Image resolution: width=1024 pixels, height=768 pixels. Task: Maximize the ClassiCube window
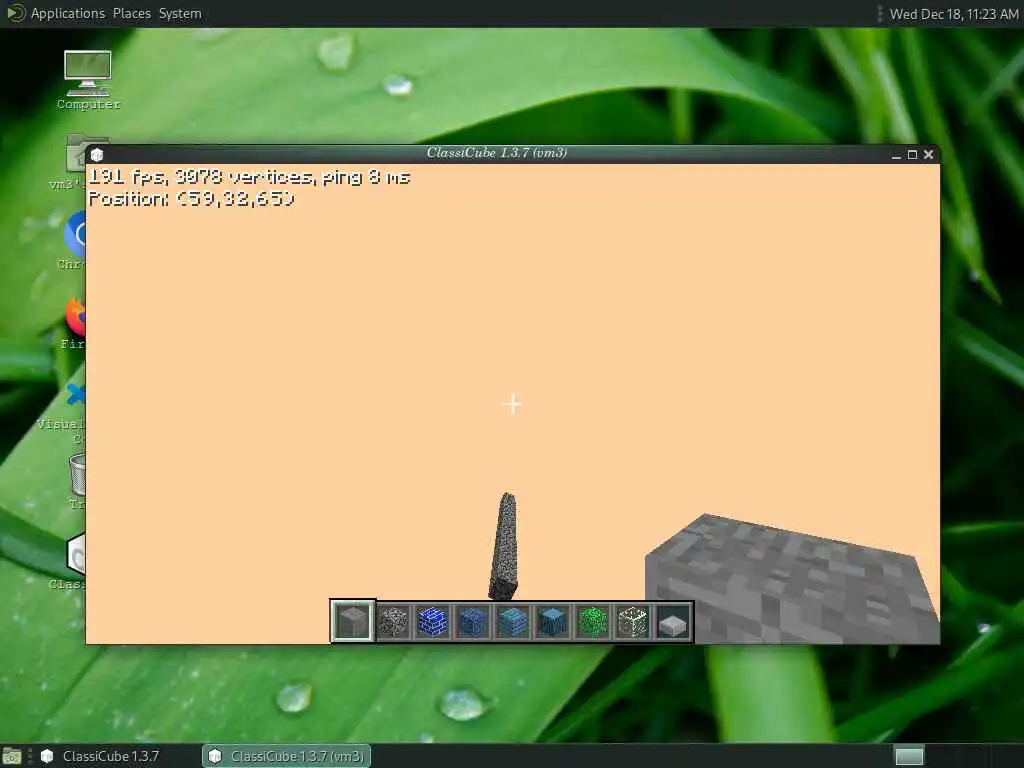912,155
